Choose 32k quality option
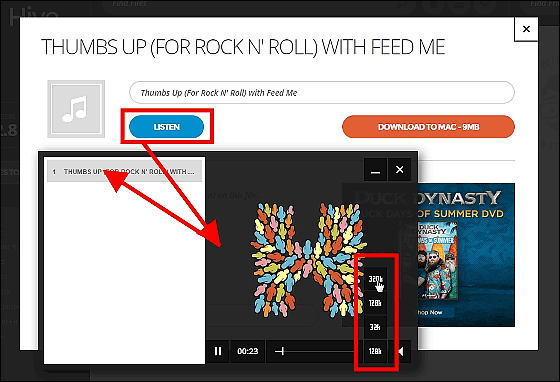The width and height of the screenshot is (560, 382). tap(375, 327)
